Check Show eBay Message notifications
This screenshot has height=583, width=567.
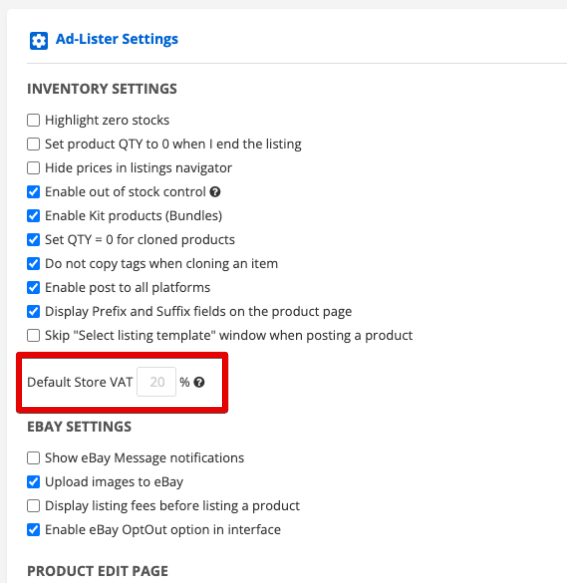coord(33,458)
